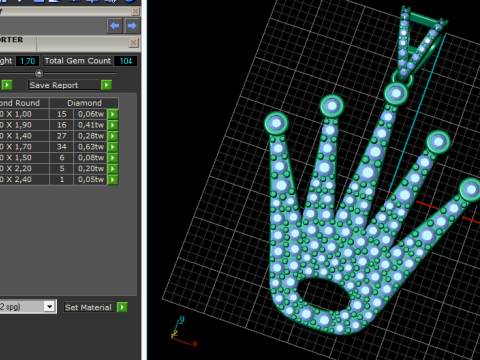Click the weight cell 0,63tw

click(91, 147)
